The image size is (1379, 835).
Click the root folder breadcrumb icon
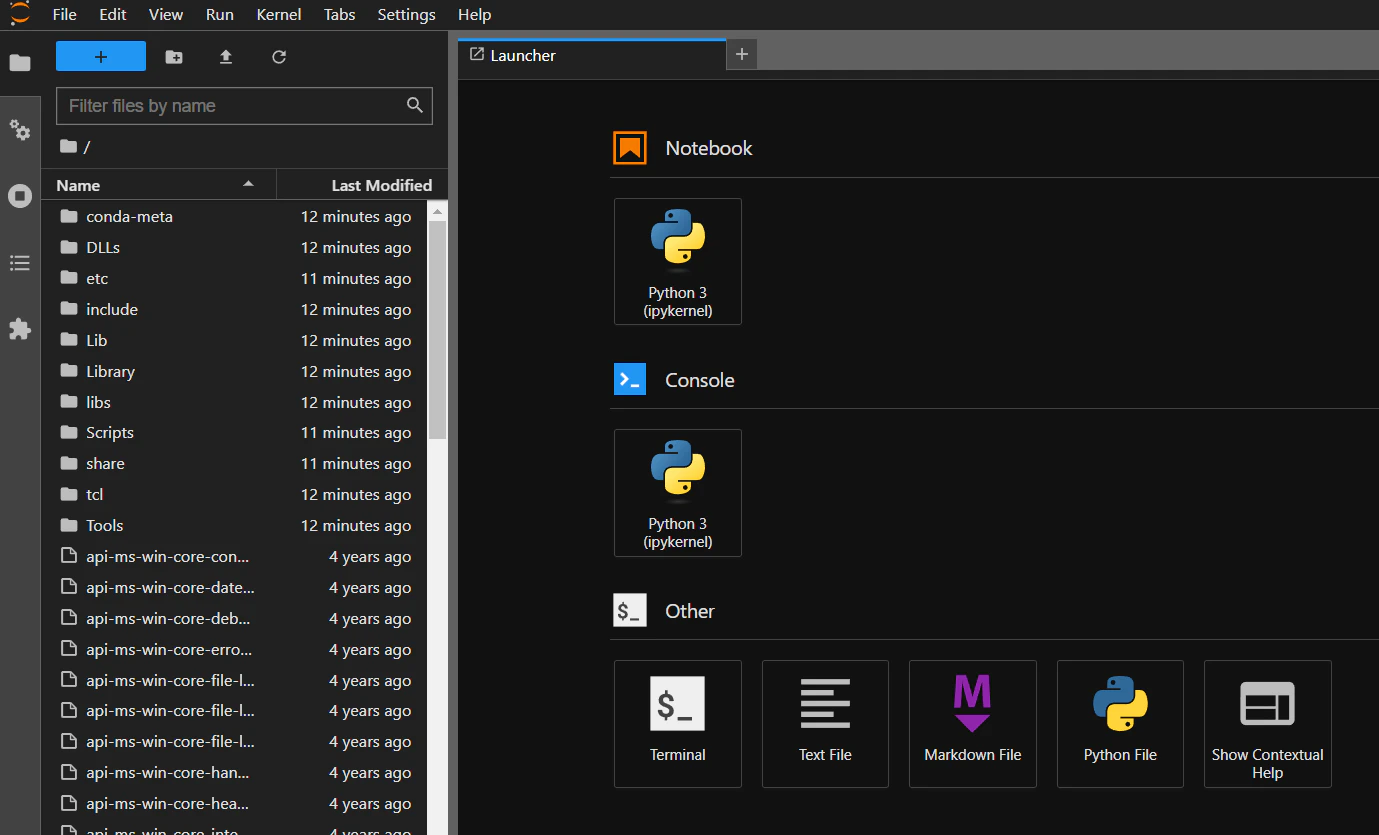coord(68,147)
